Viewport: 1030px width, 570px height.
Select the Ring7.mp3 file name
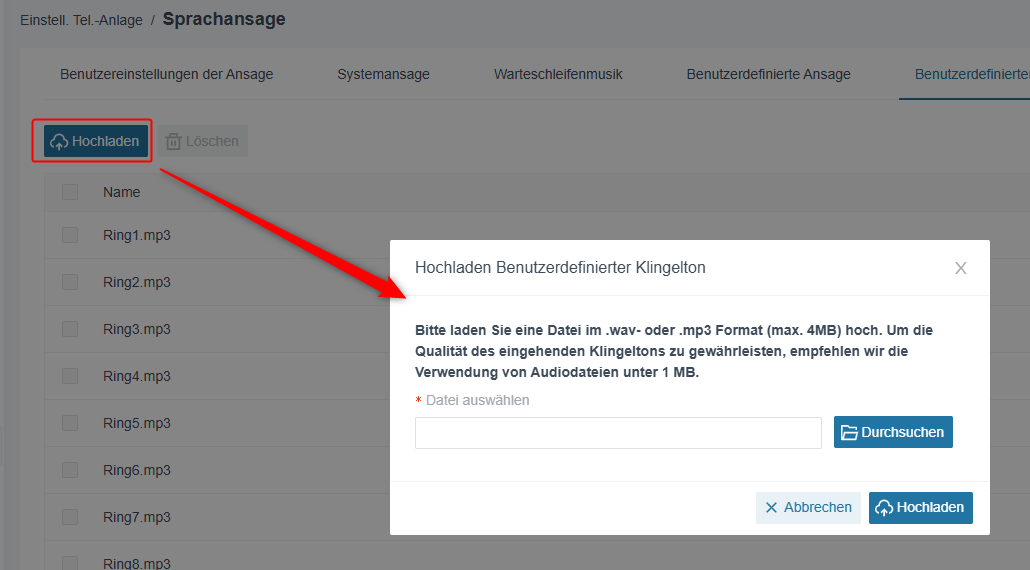pyautogui.click(x=137, y=517)
